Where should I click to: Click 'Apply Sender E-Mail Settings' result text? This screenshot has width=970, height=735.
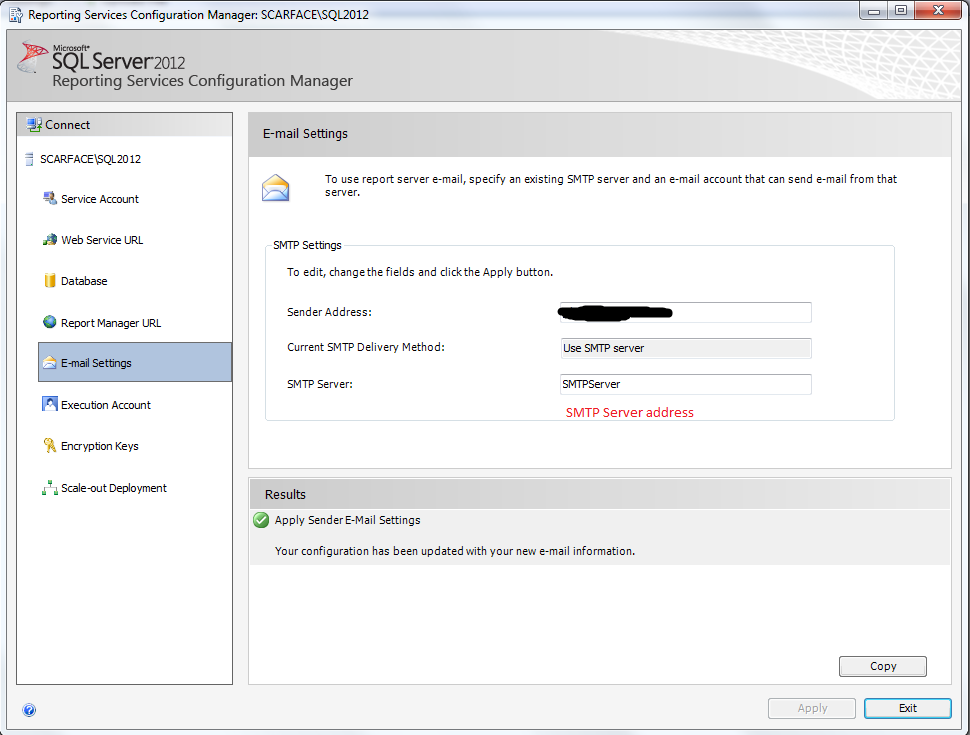348,520
